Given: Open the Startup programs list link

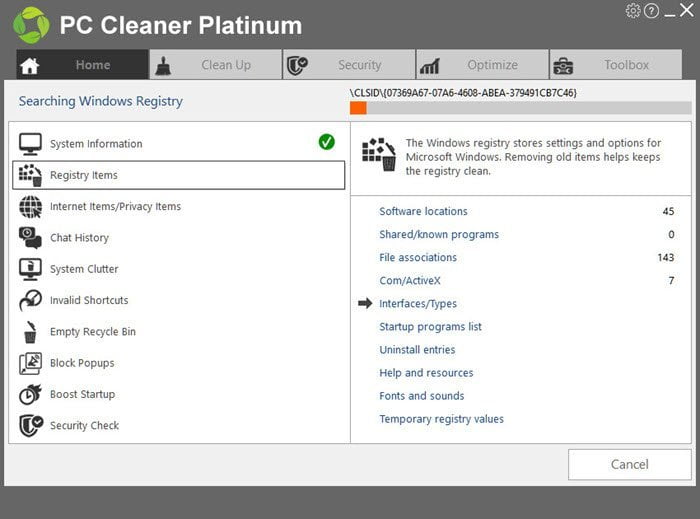Looking at the screenshot, I should pyautogui.click(x=430, y=327).
